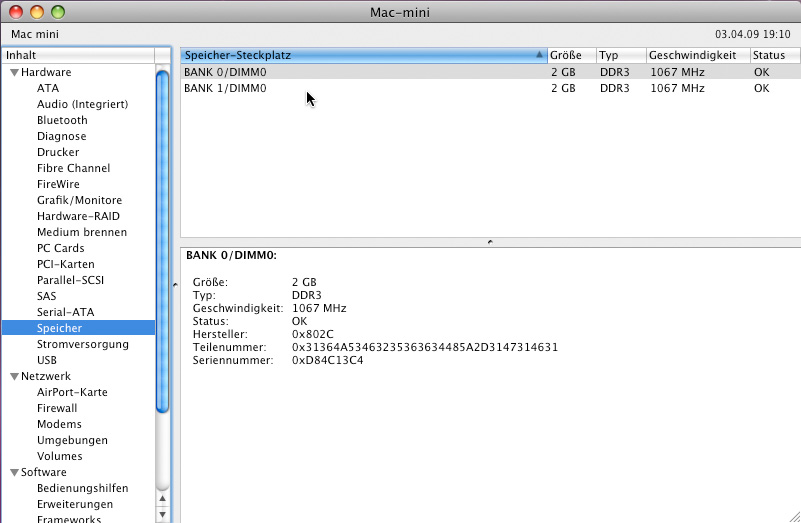Click the Seriennummer value 0xD84C13C4
The image size is (801, 523).
pyautogui.click(x=327, y=361)
